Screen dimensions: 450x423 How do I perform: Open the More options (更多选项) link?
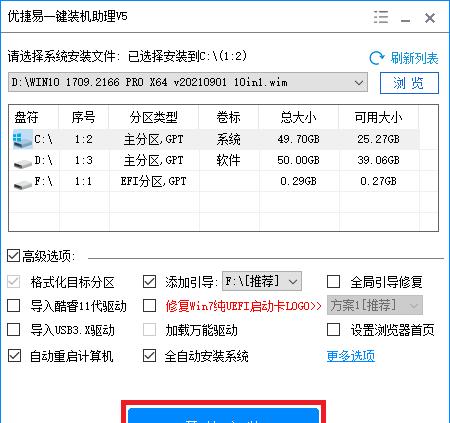click(x=351, y=356)
